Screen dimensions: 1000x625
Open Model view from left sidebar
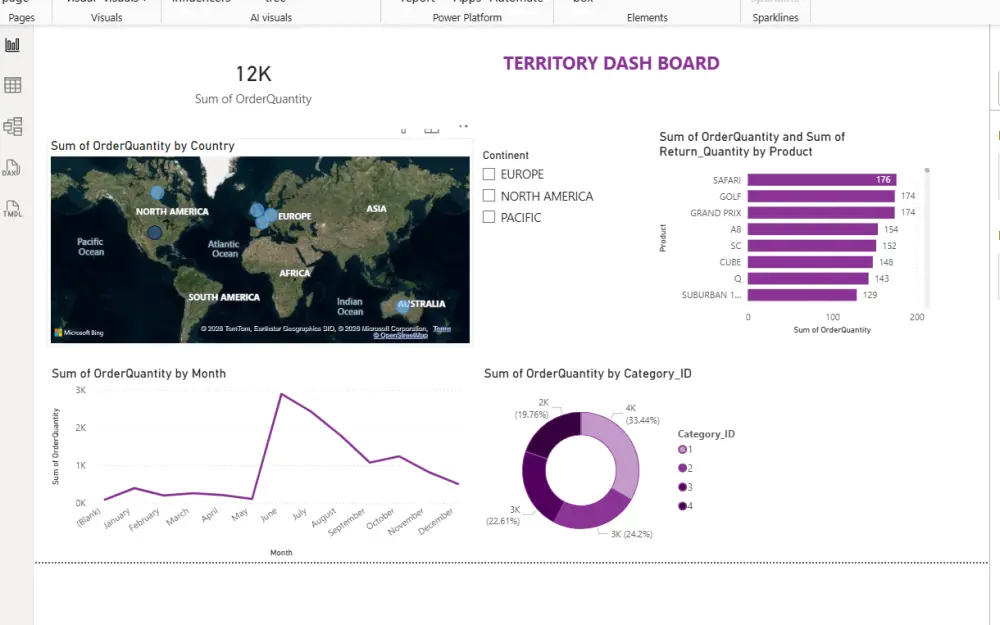12,126
